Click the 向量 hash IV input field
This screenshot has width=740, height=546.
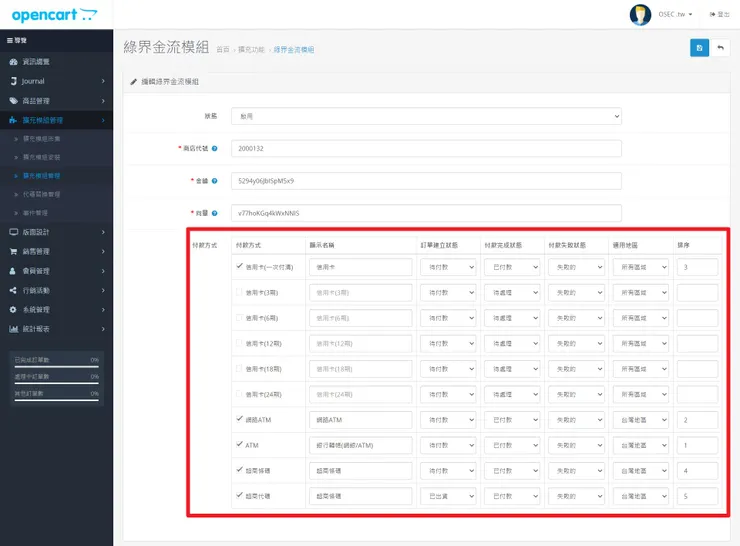(x=426, y=213)
